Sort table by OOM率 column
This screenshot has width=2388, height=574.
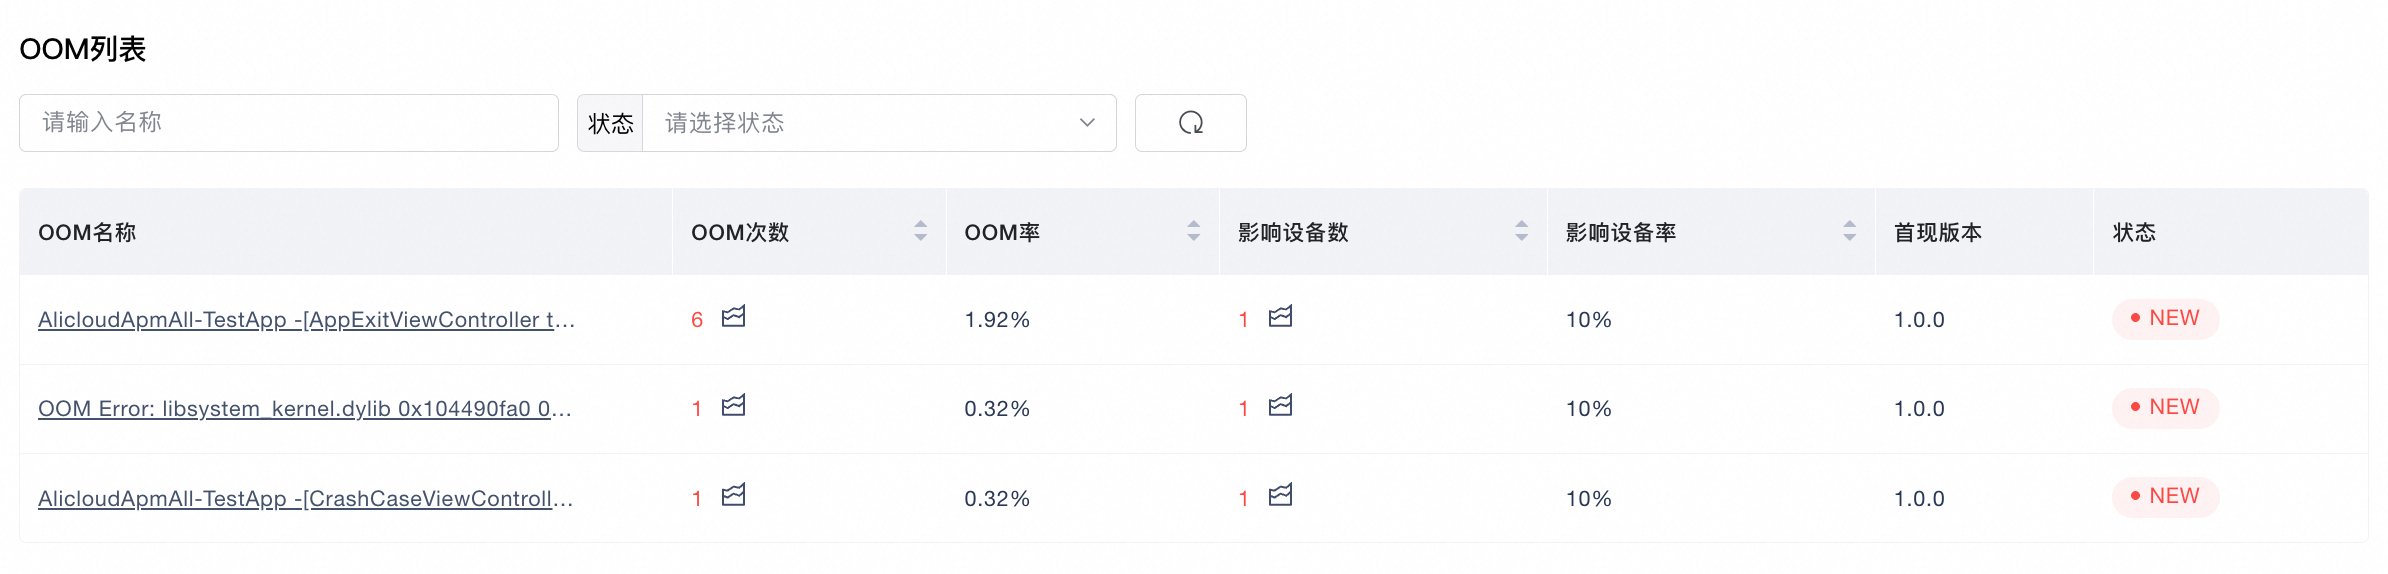(x=1193, y=231)
